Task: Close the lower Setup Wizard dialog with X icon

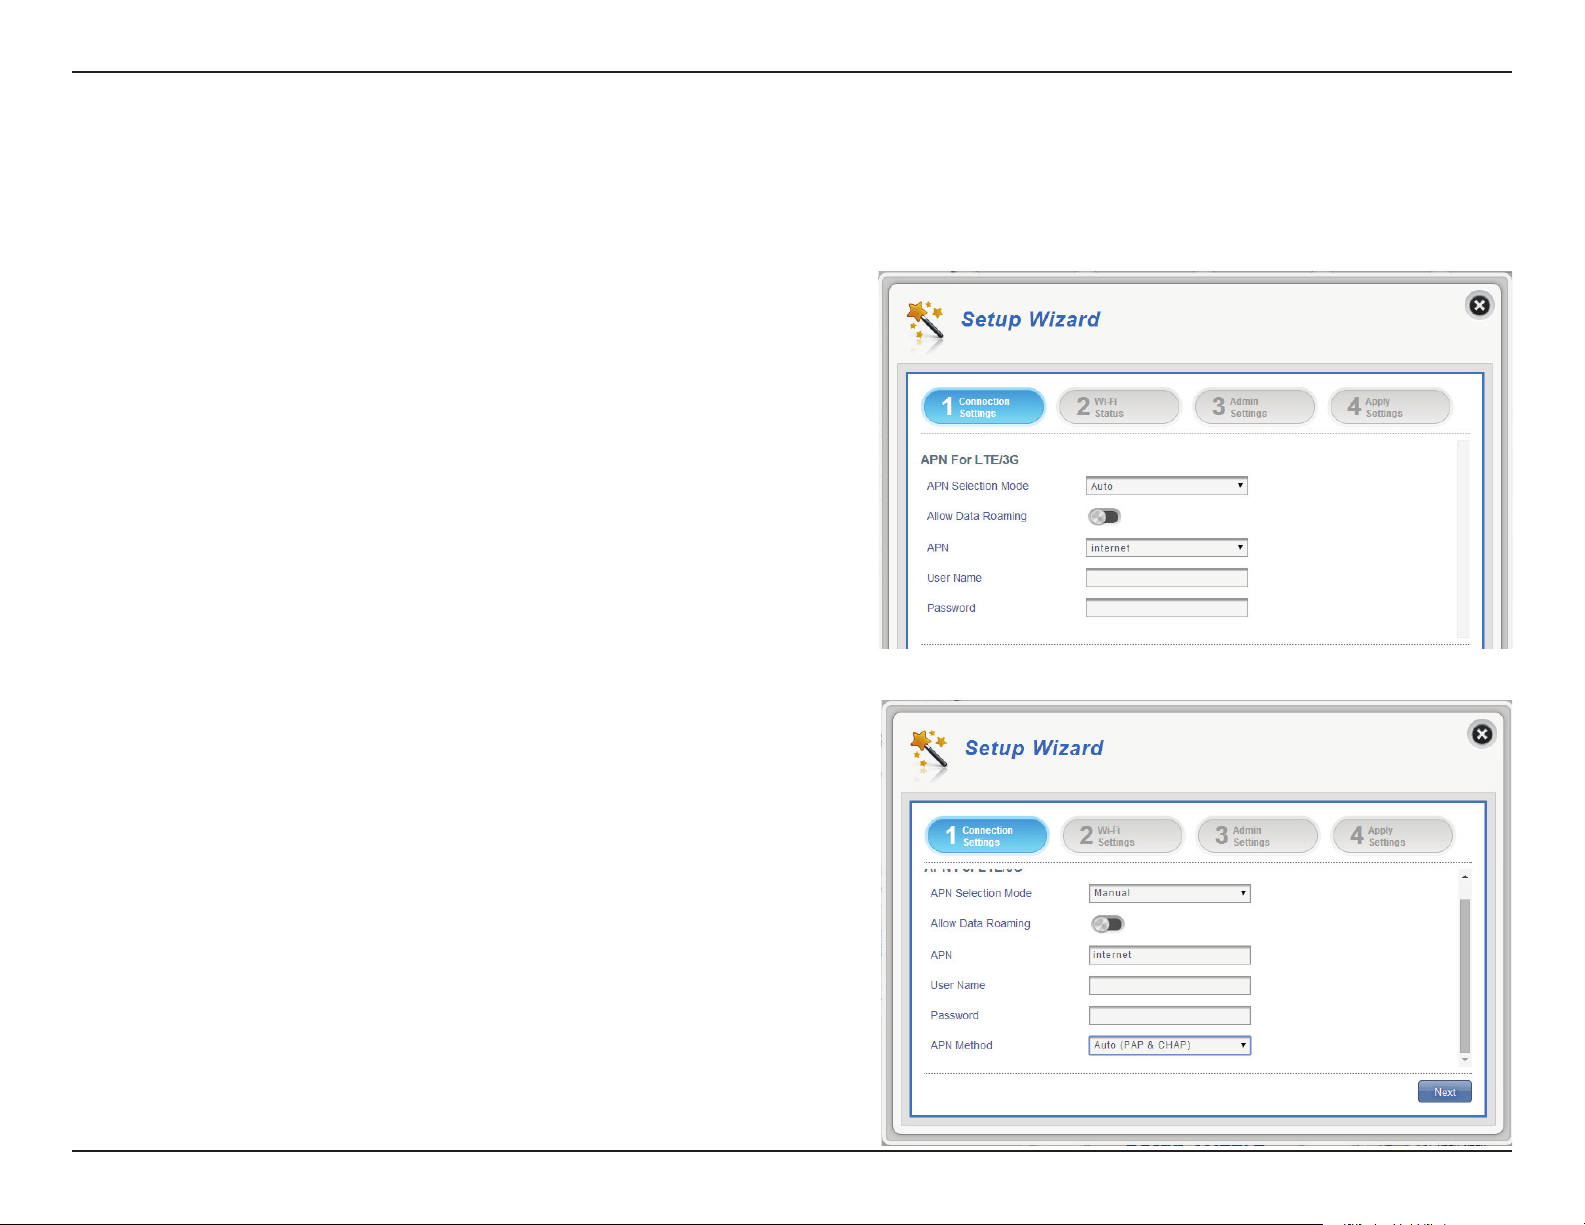Action: pos(1482,734)
